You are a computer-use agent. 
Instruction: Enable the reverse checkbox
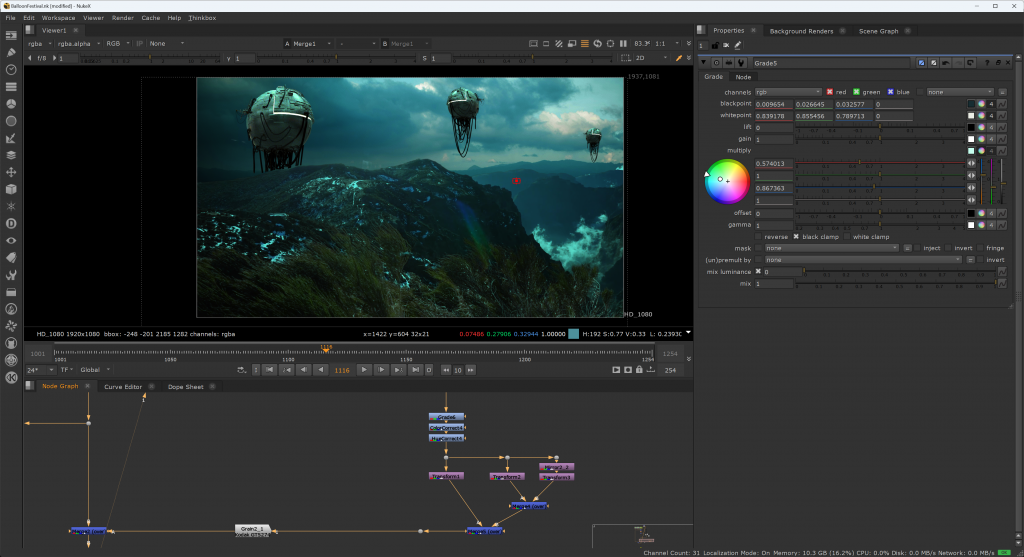click(x=758, y=237)
